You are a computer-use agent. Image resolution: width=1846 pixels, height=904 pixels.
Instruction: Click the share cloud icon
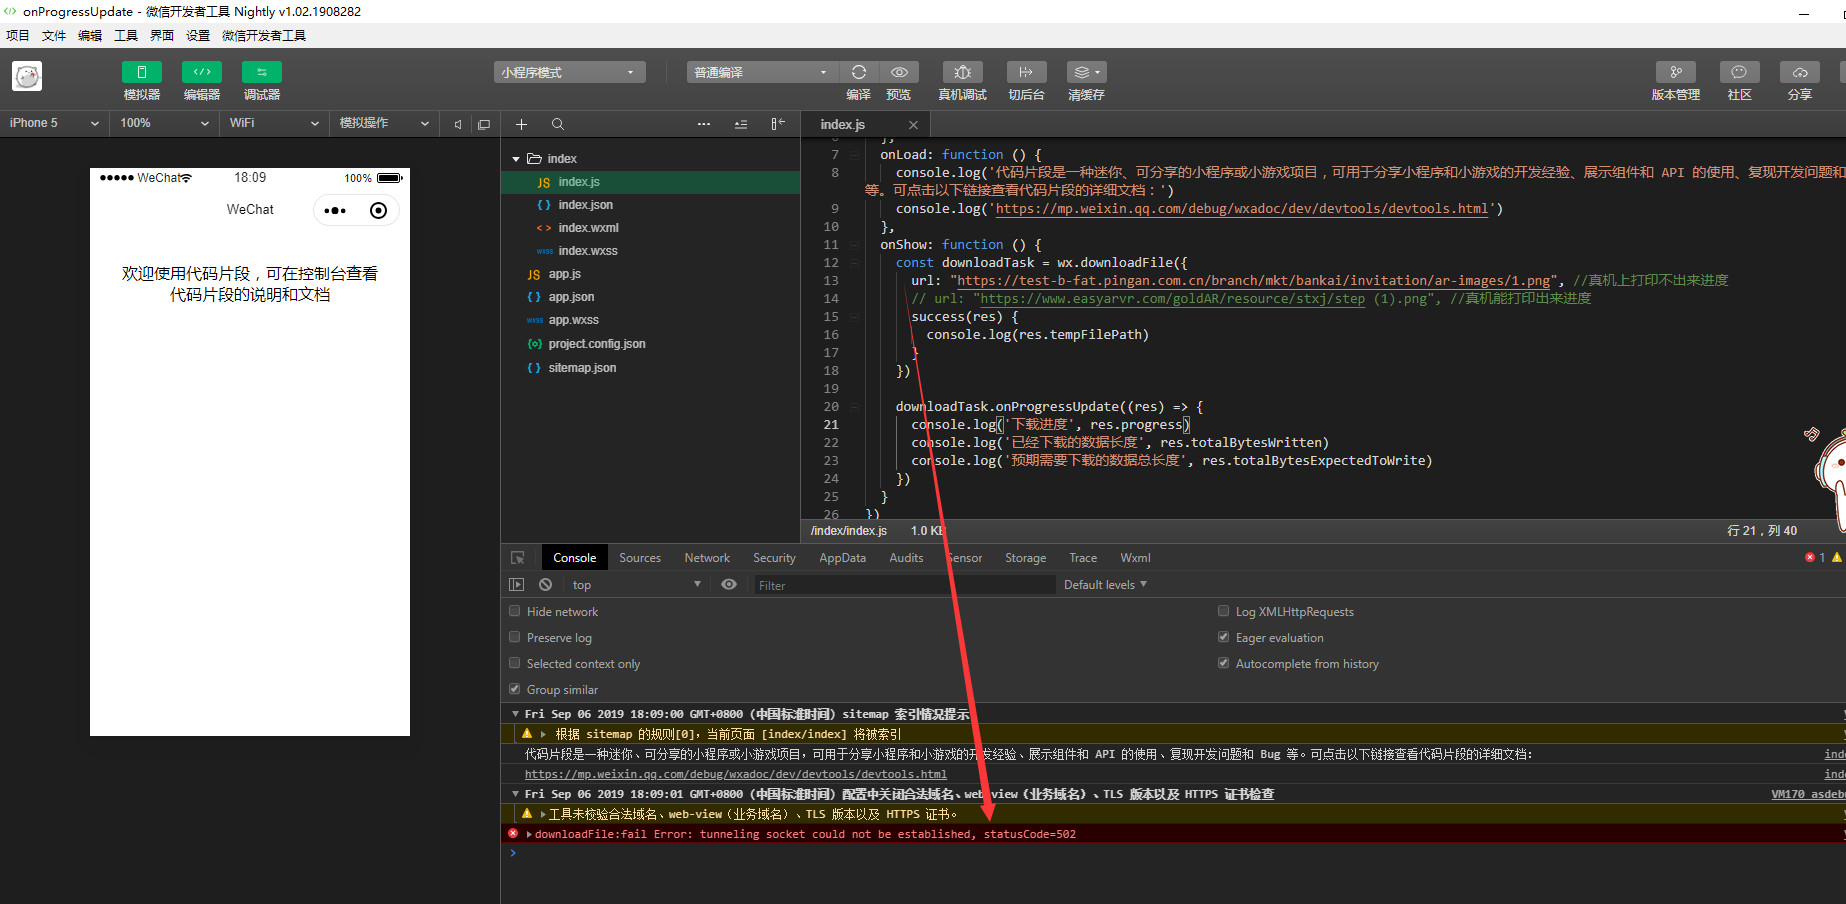tap(1800, 72)
